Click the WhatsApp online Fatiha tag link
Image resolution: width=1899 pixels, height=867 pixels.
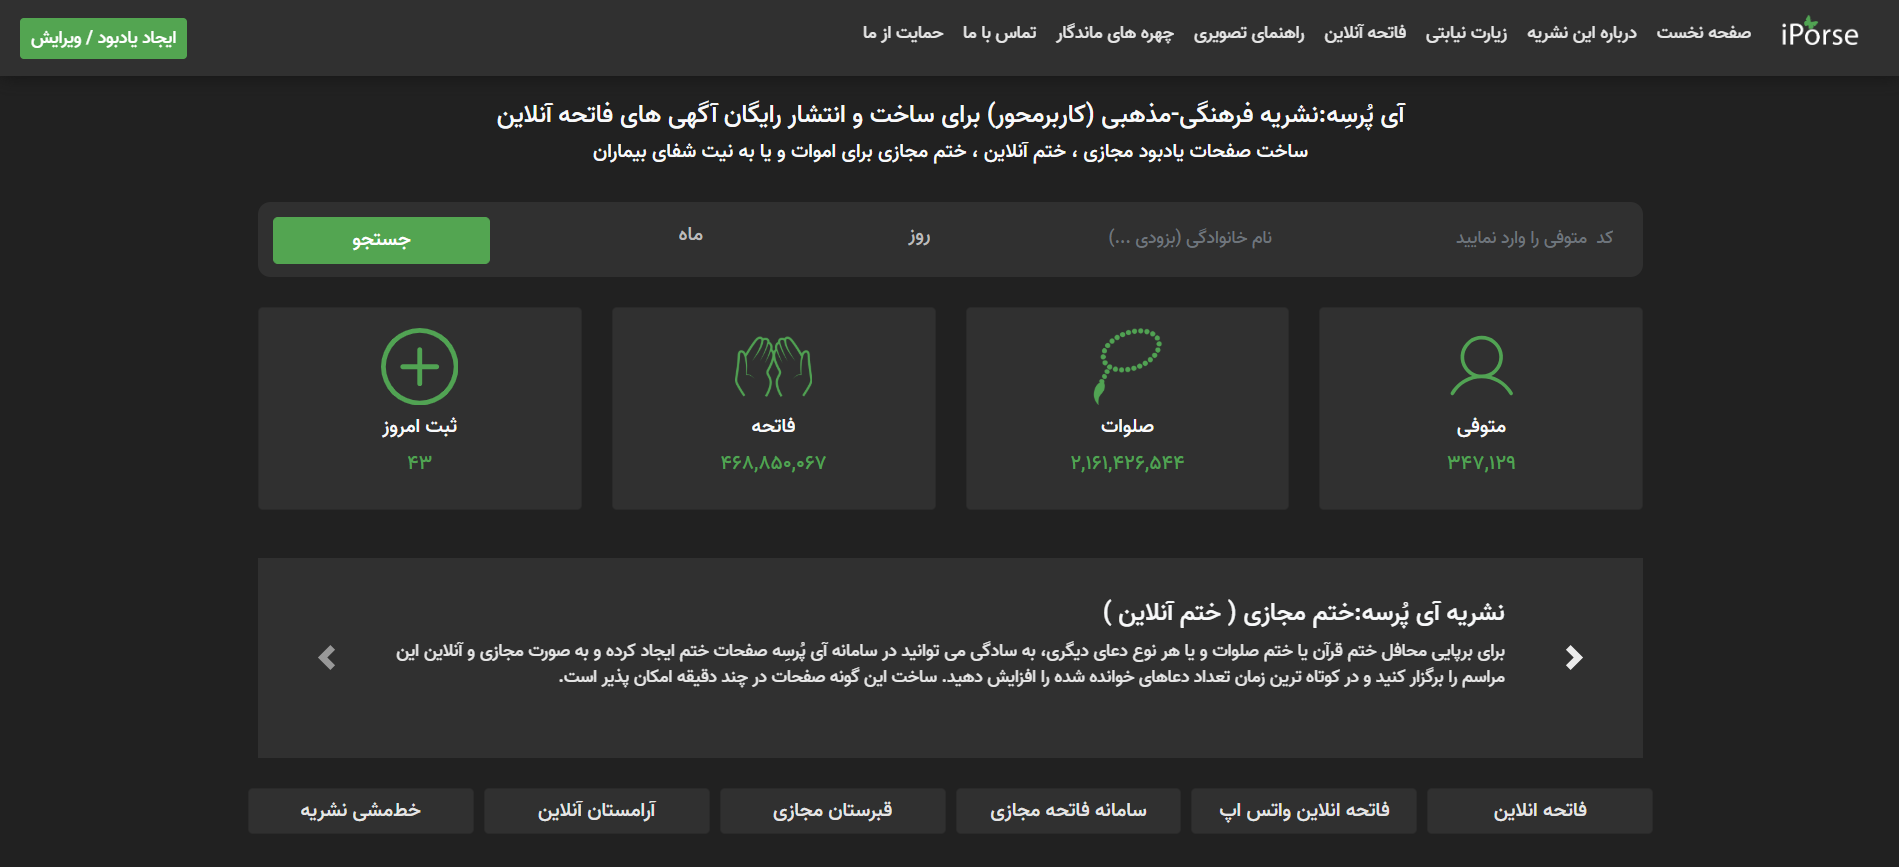click(1304, 811)
